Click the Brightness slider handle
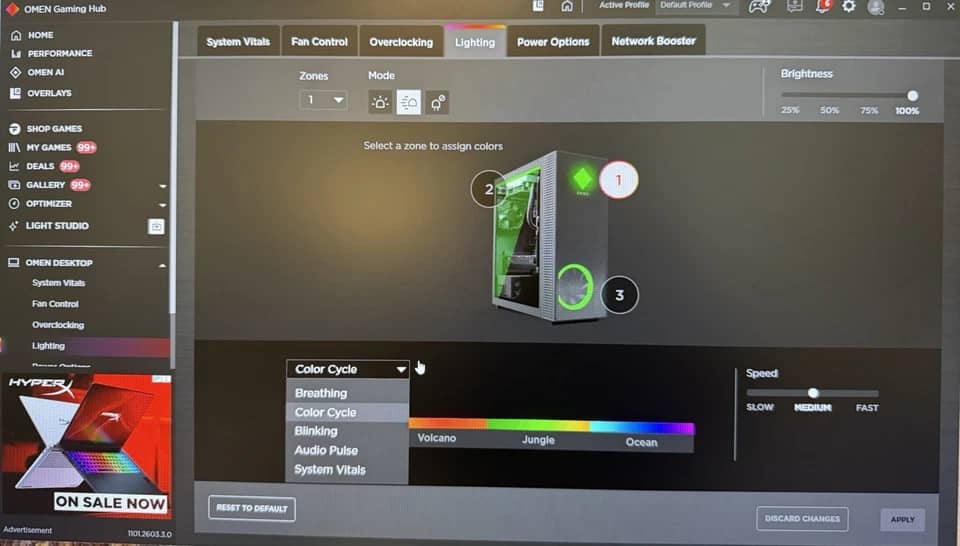This screenshot has width=960, height=546. tap(912, 95)
